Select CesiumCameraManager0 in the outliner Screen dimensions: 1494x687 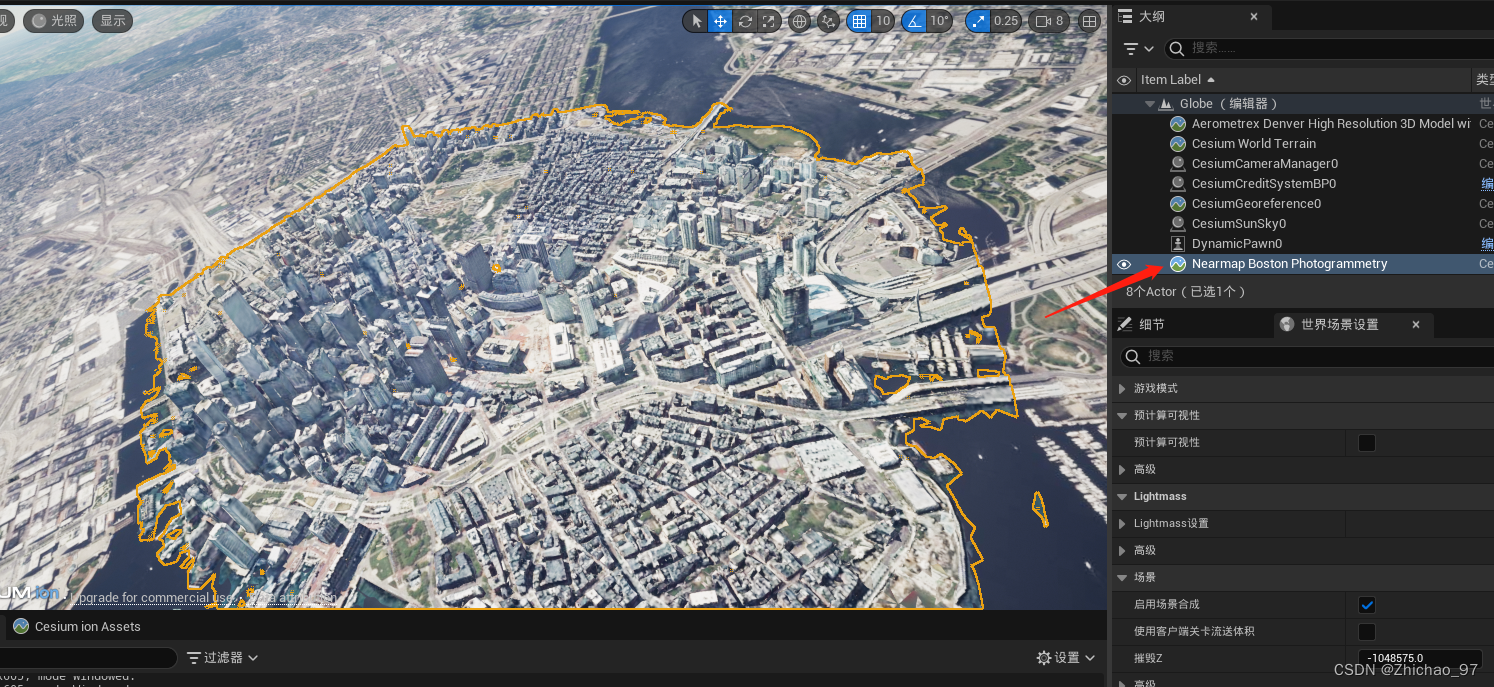pyautogui.click(x=1265, y=164)
